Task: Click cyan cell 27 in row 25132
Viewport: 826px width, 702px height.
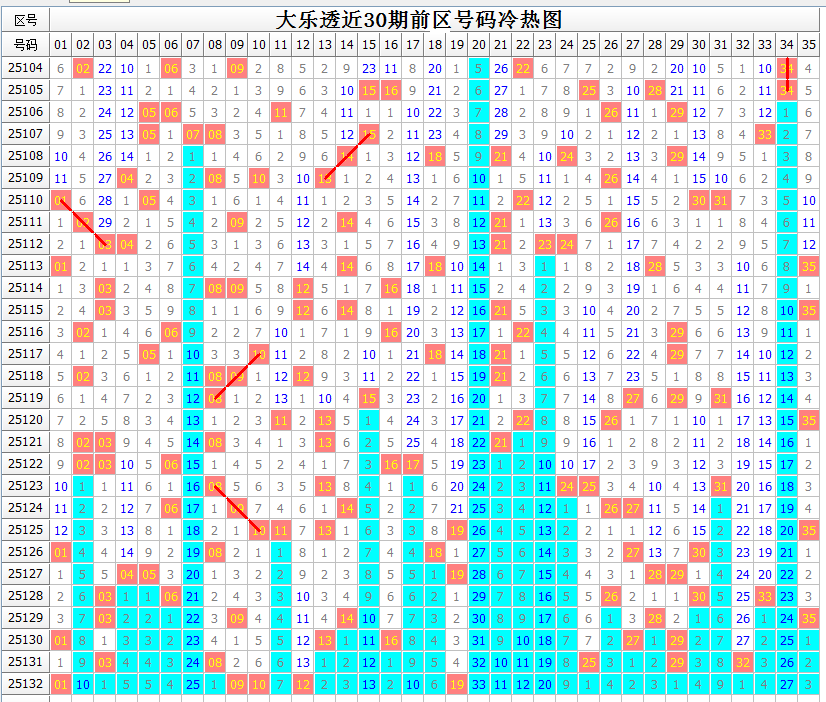Action: (787, 685)
